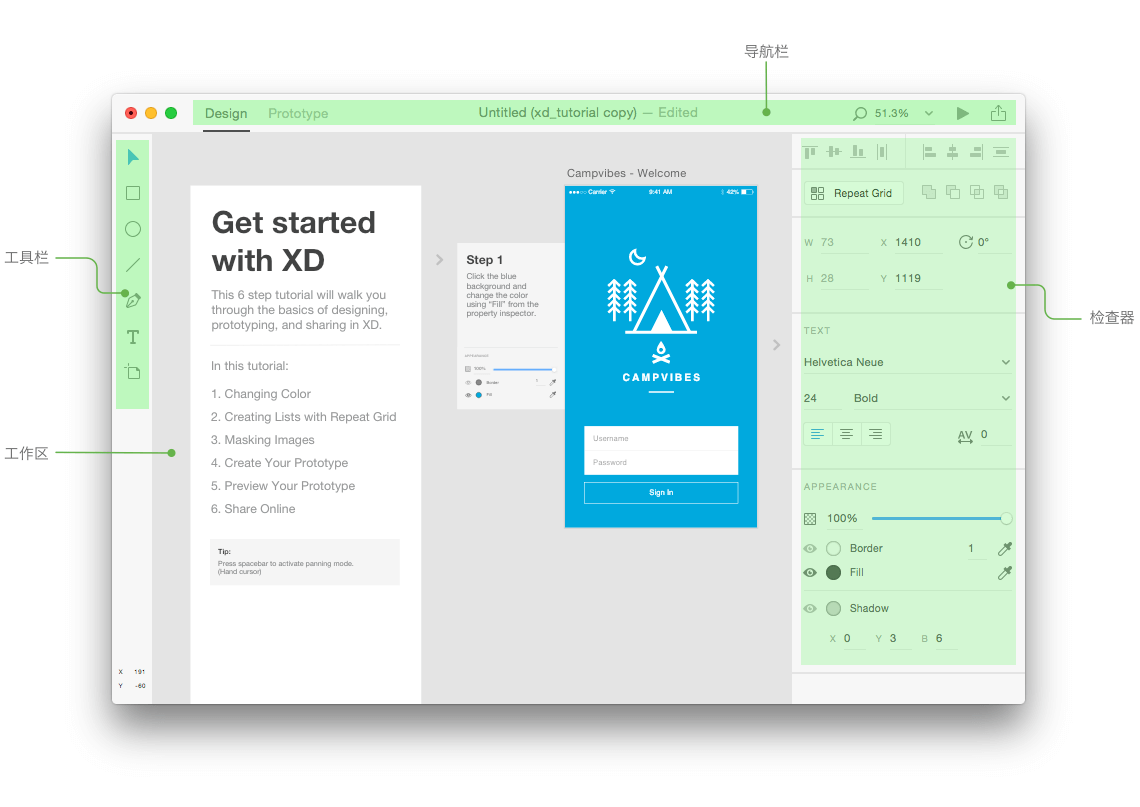Click the Share export icon
The height and width of the screenshot is (807, 1140).
(998, 112)
